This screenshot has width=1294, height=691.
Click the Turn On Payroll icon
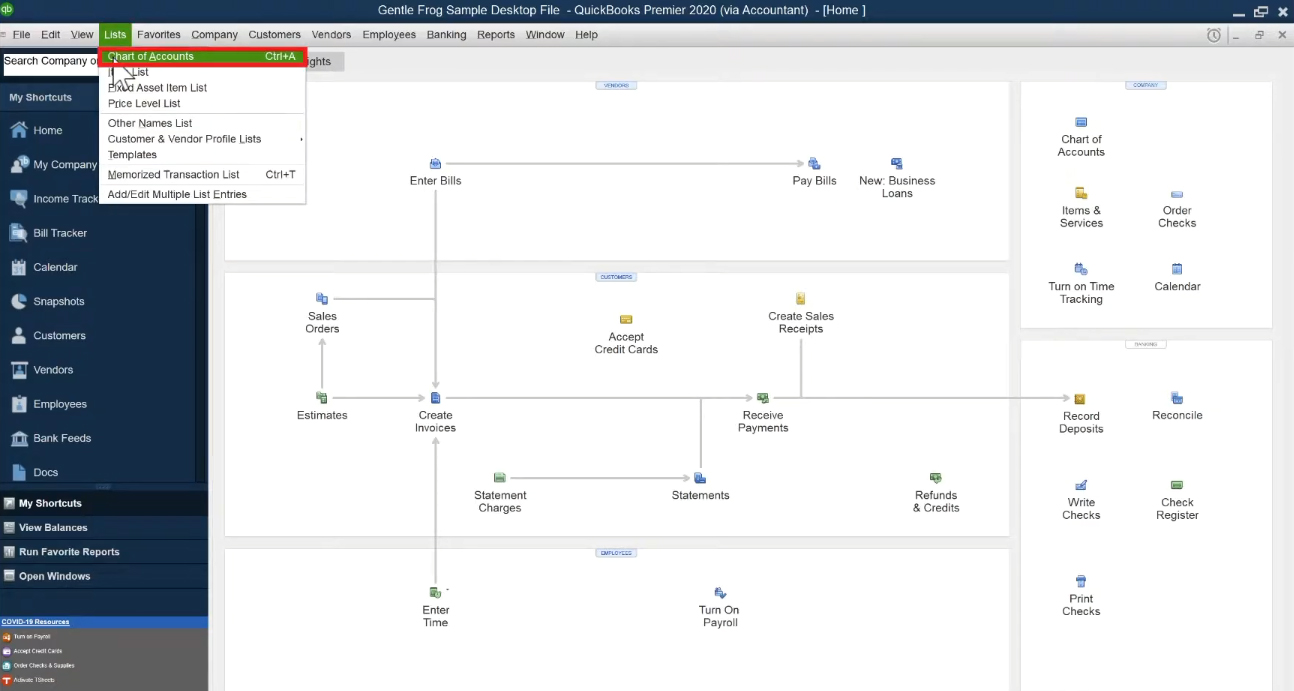[x=719, y=593]
